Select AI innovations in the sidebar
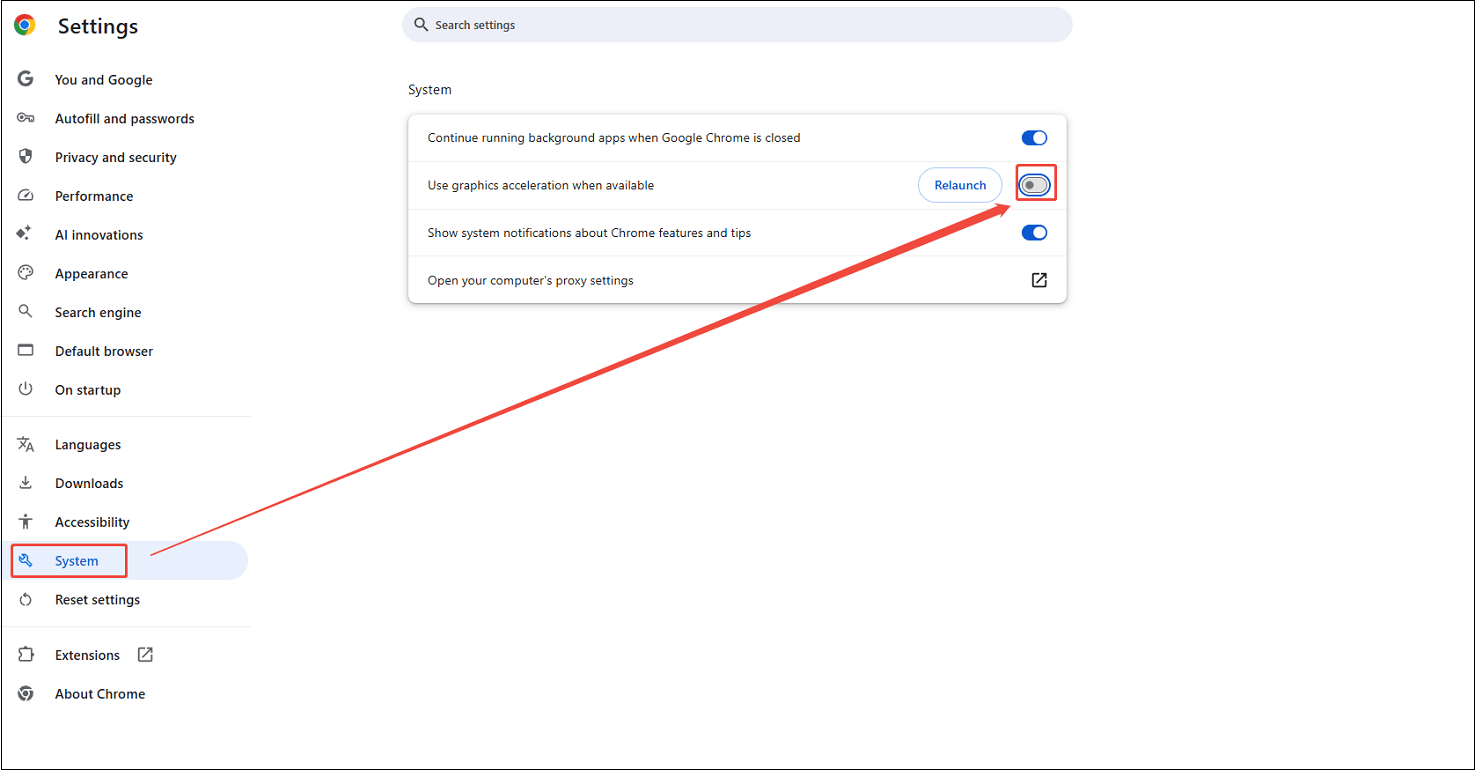1475x770 pixels. pyautogui.click(x=98, y=234)
